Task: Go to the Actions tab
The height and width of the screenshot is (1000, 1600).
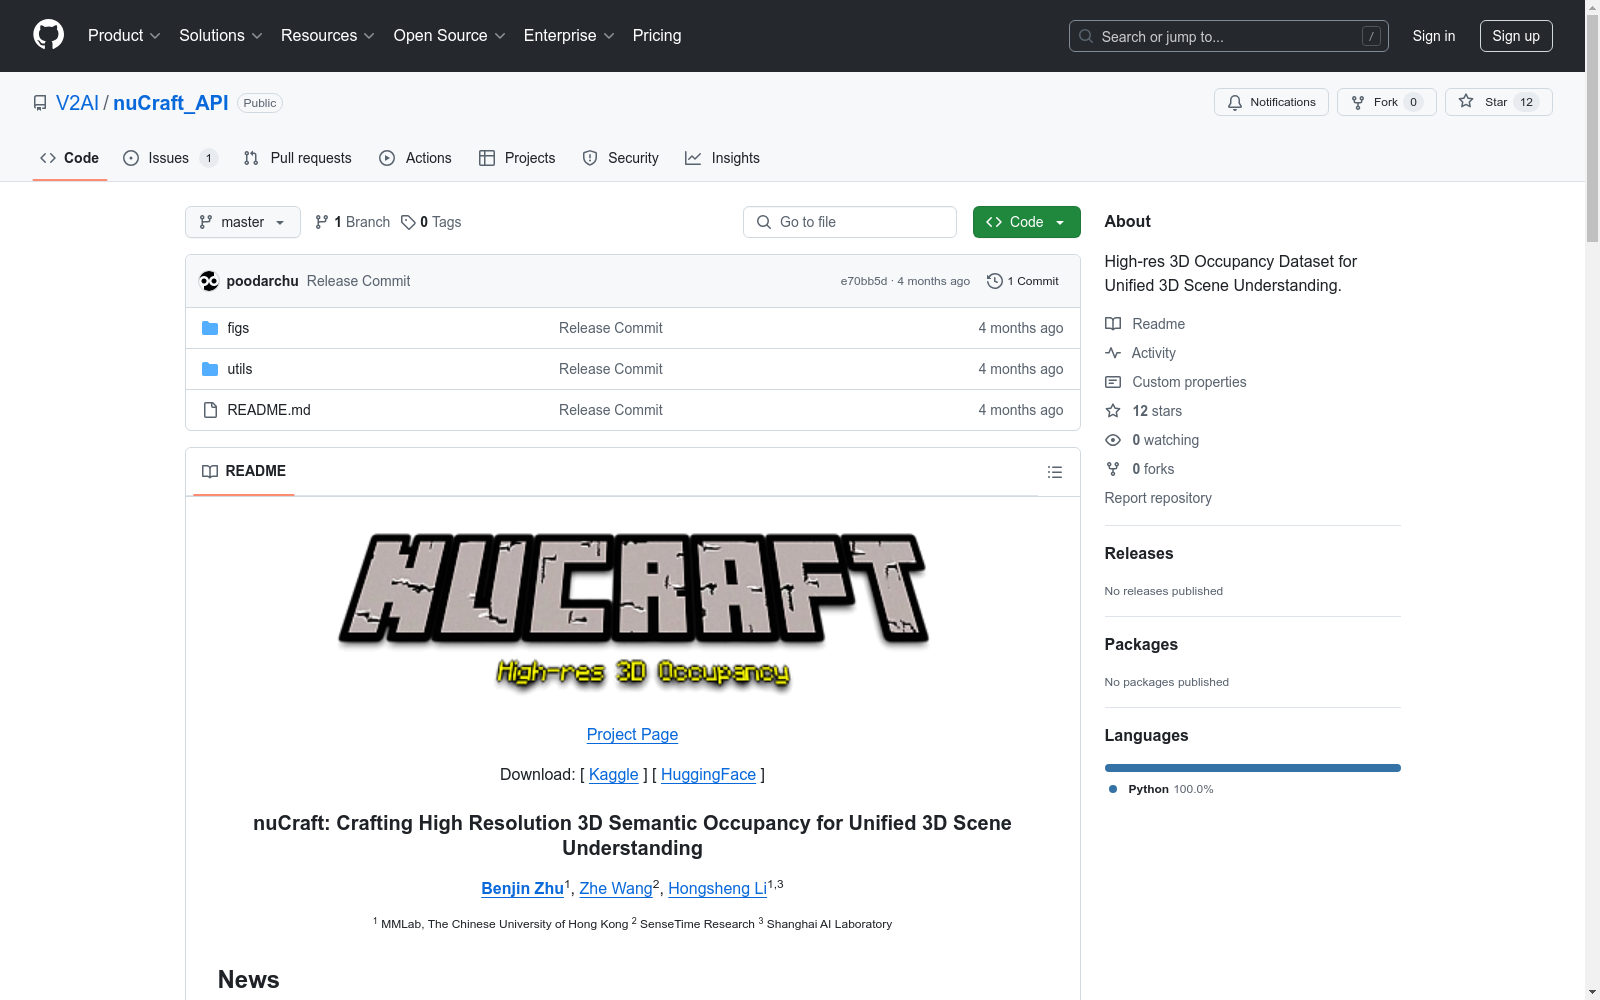Action: [x=416, y=158]
